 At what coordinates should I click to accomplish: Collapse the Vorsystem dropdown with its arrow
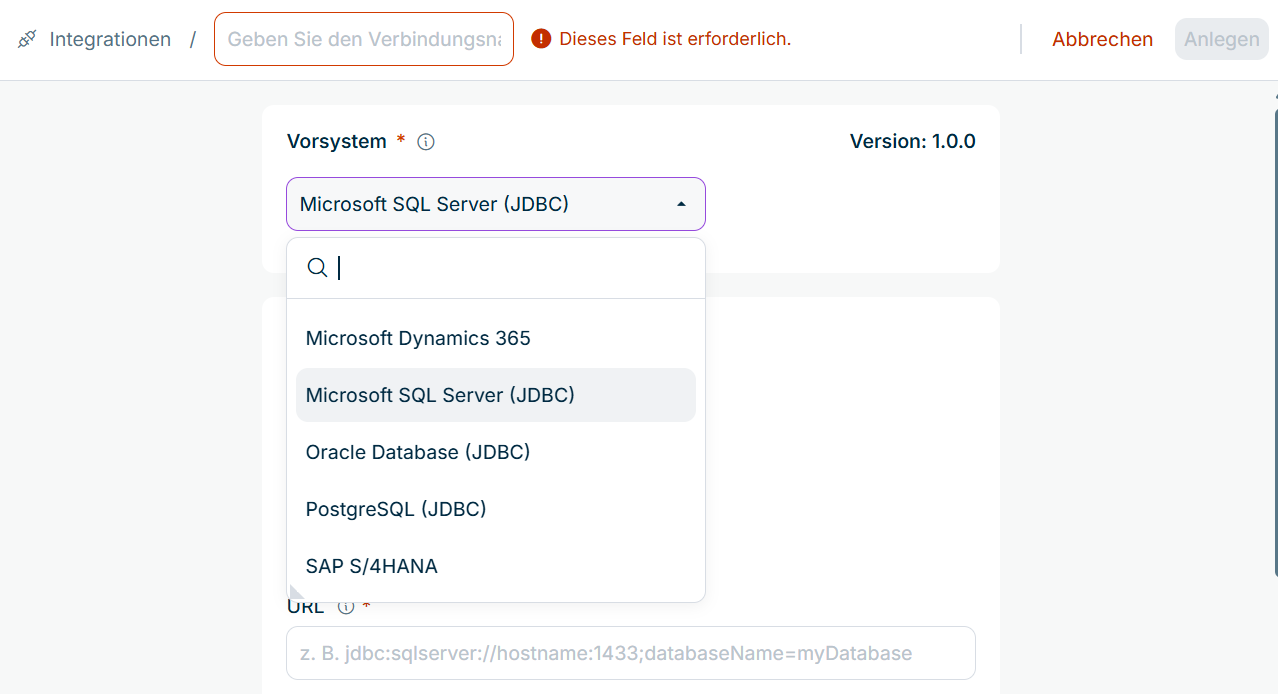[x=681, y=204]
